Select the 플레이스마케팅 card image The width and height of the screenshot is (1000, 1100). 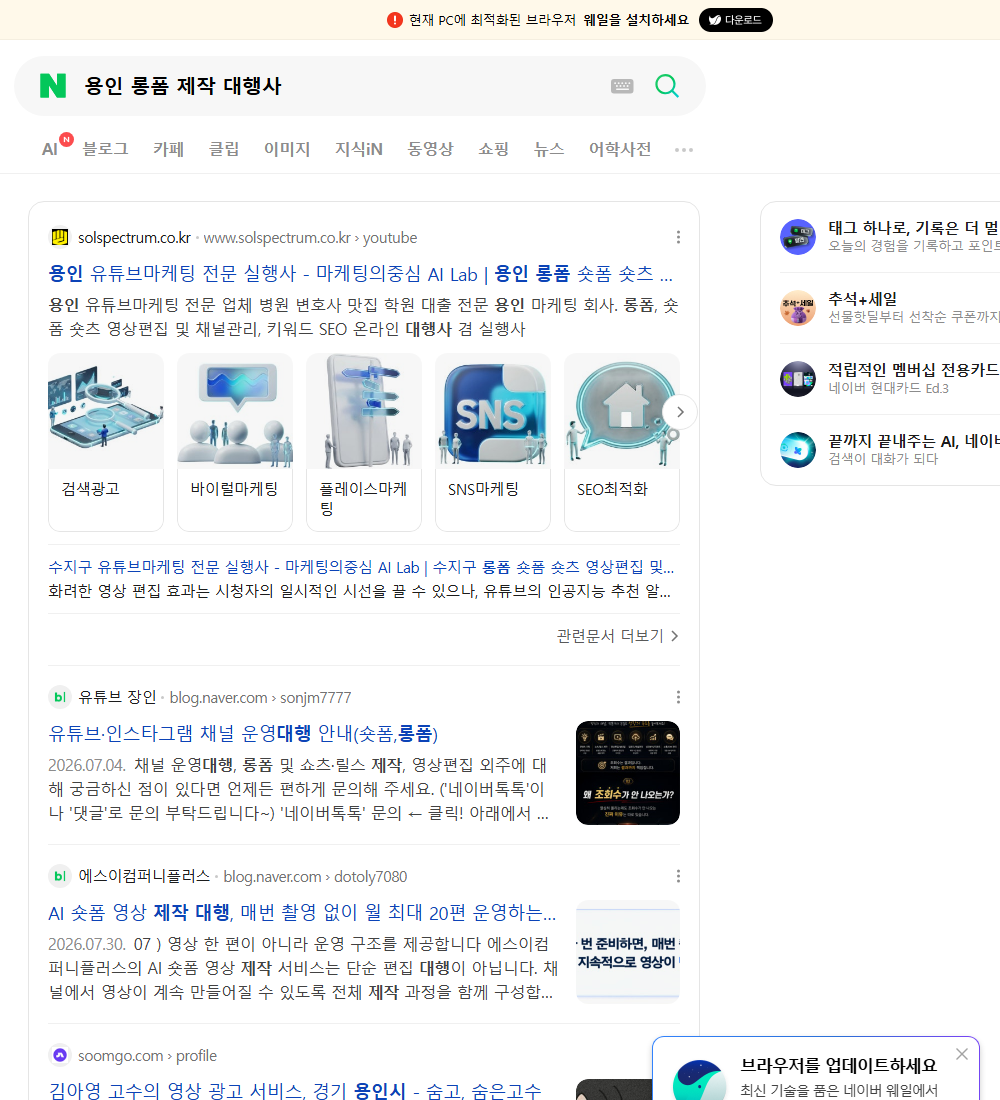[364, 411]
